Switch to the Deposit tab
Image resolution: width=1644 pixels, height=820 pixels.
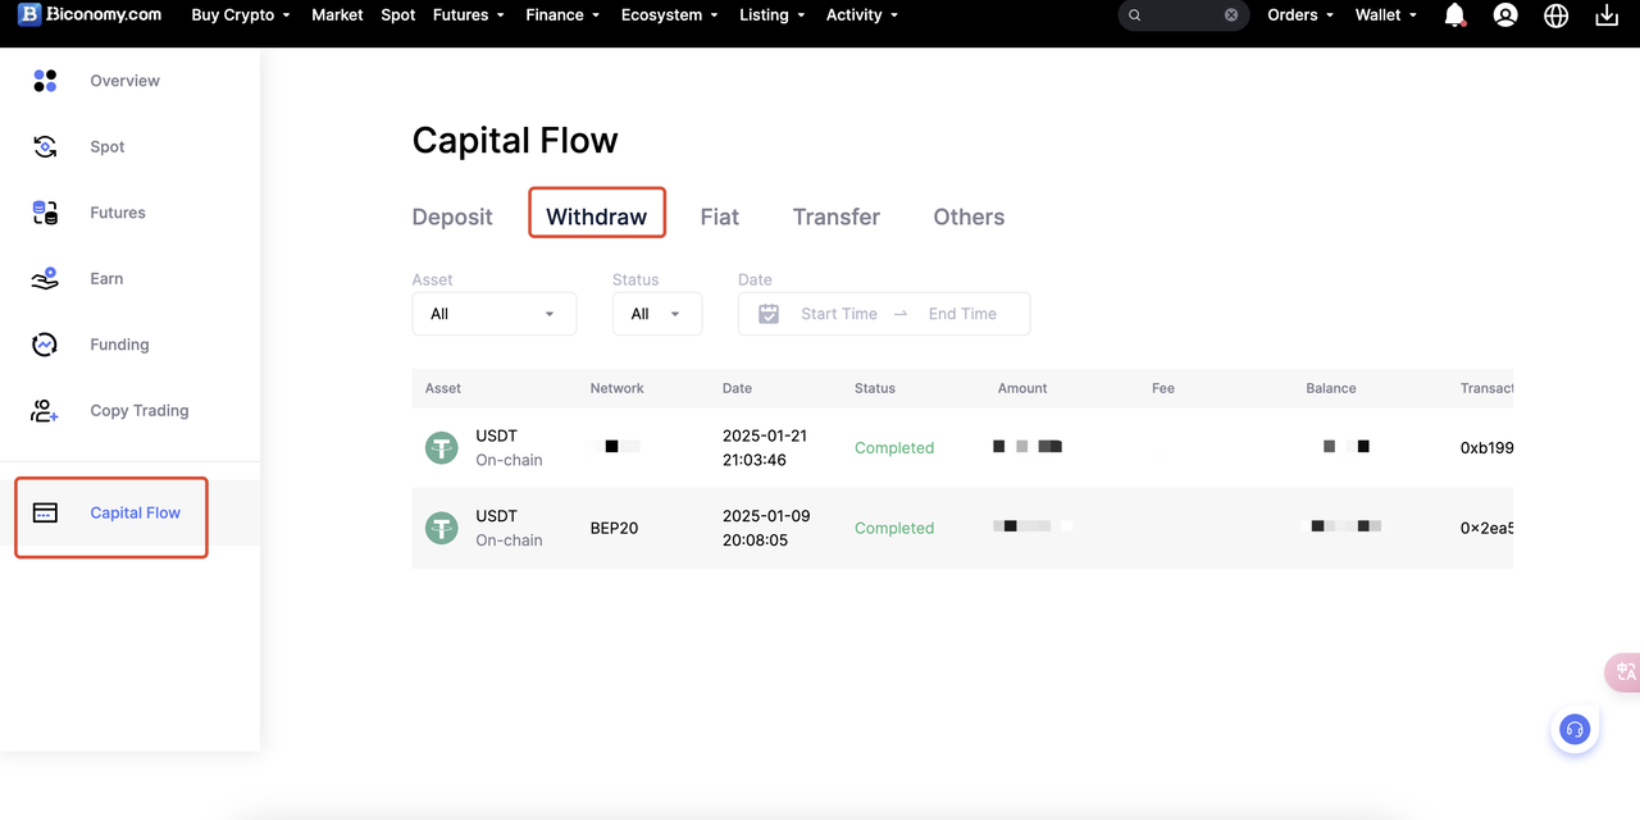click(x=452, y=217)
